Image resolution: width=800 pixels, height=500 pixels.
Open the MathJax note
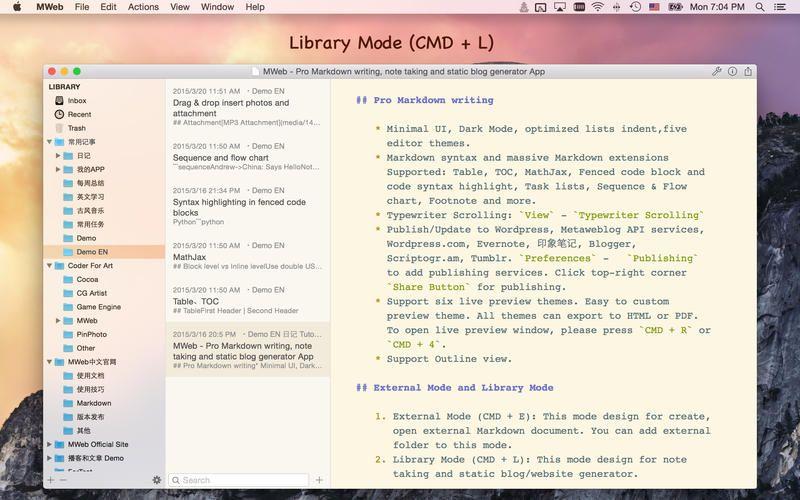pyautogui.click(x=248, y=256)
